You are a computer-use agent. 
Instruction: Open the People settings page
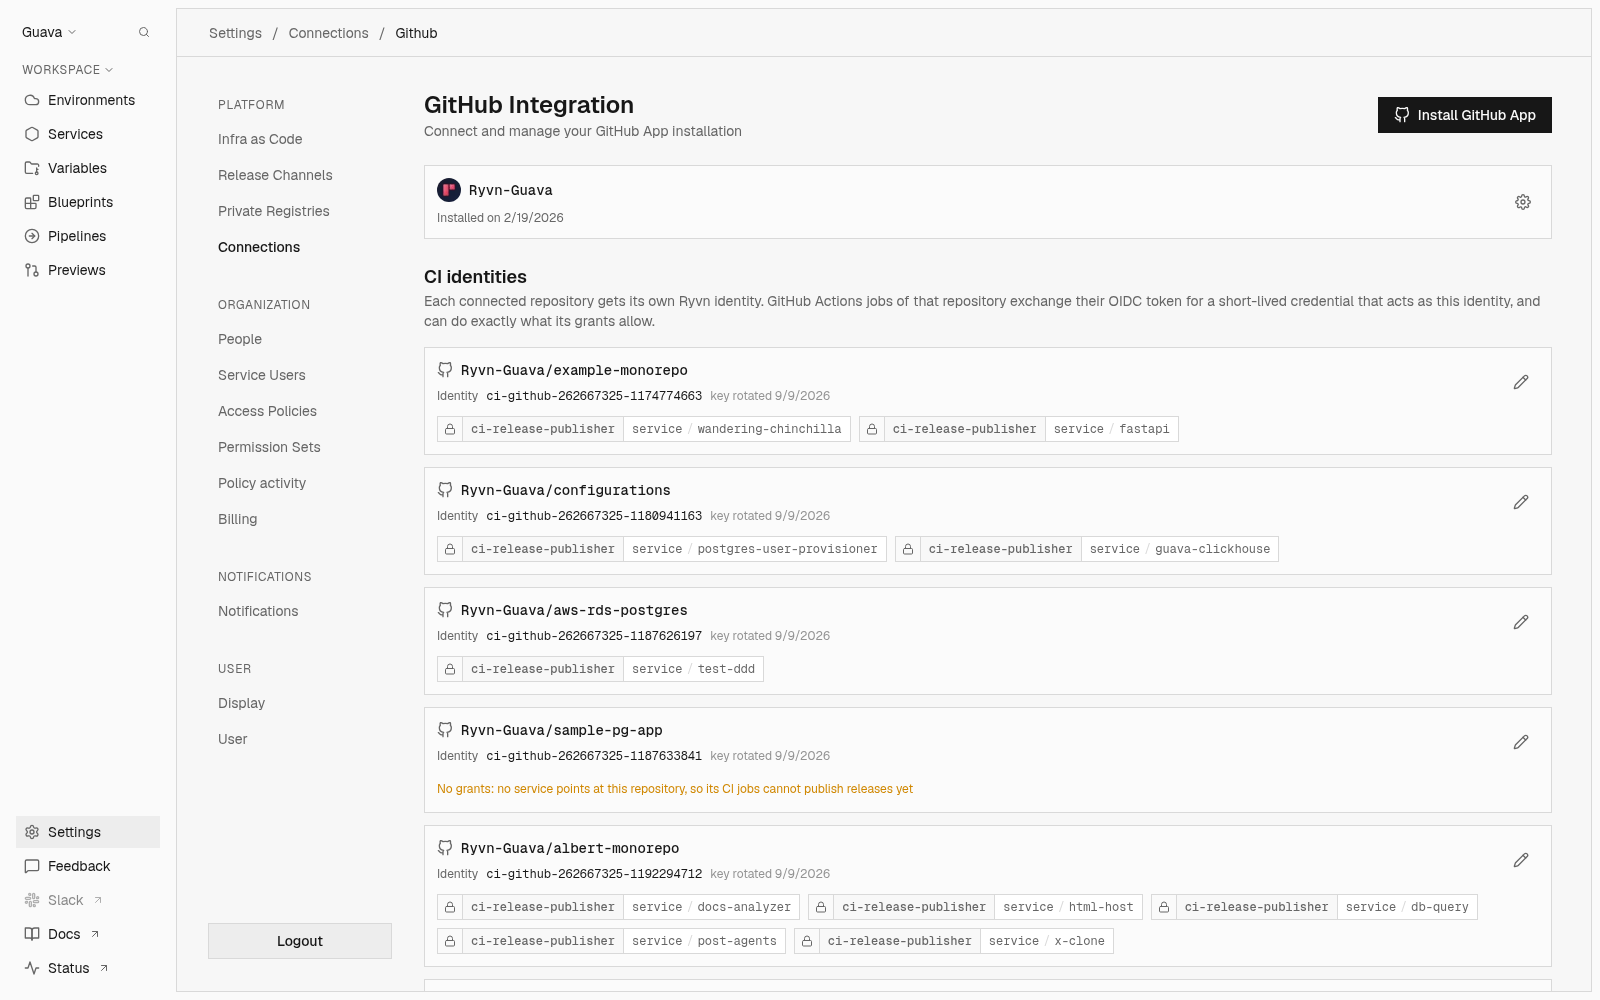240,339
